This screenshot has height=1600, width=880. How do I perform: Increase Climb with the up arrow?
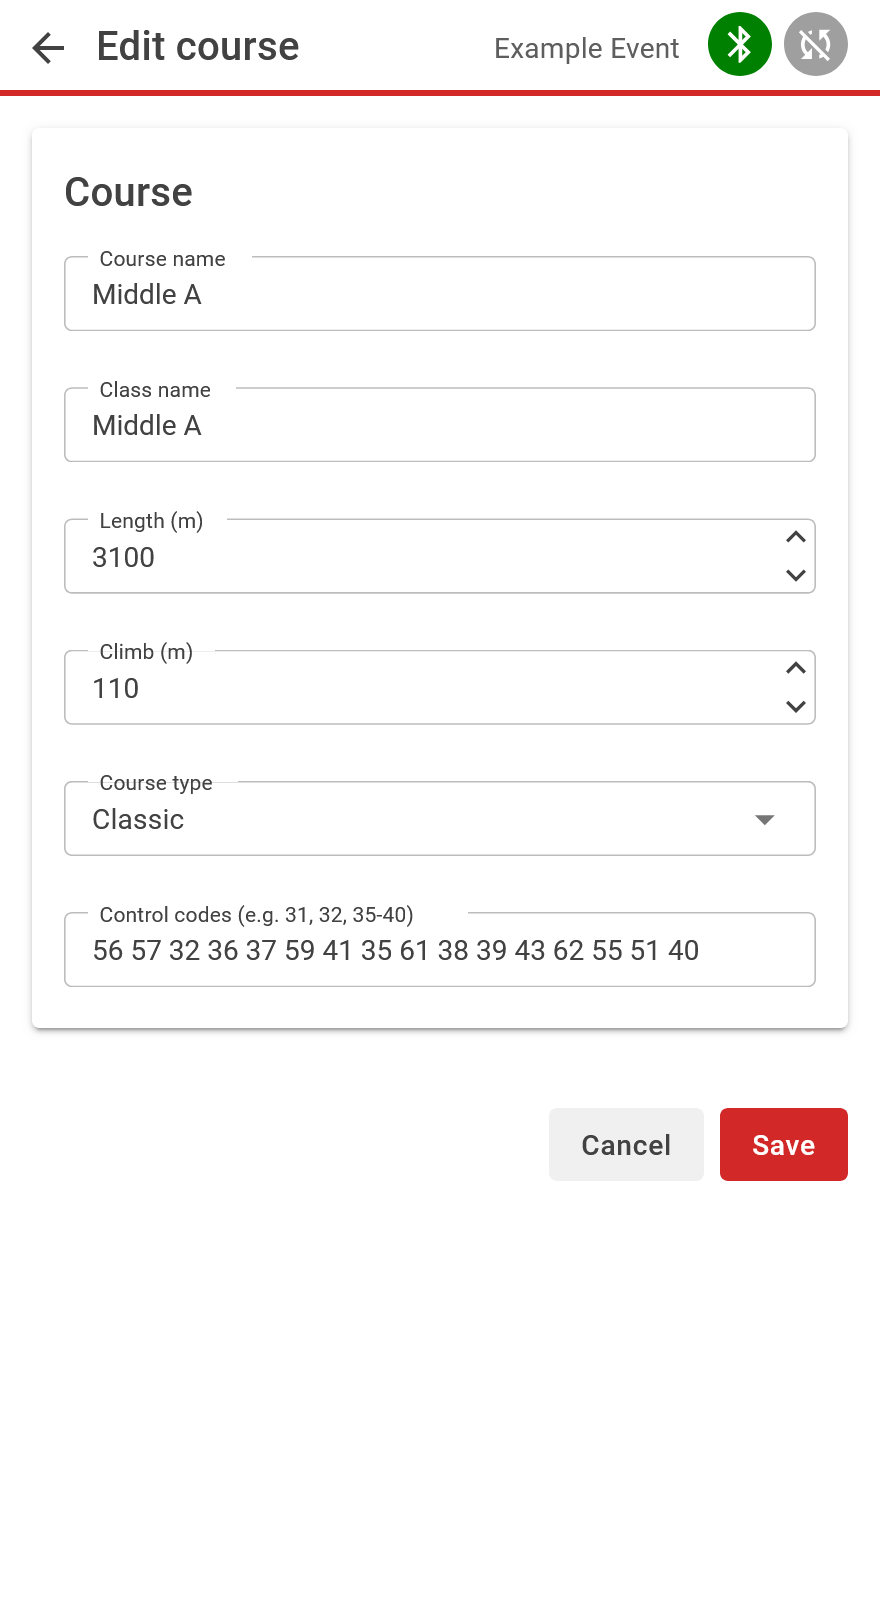pos(796,668)
